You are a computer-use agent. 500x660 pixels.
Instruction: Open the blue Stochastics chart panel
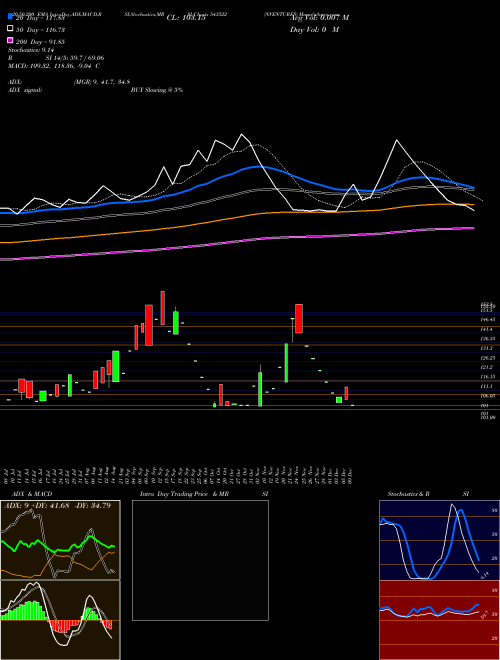tap(439, 540)
